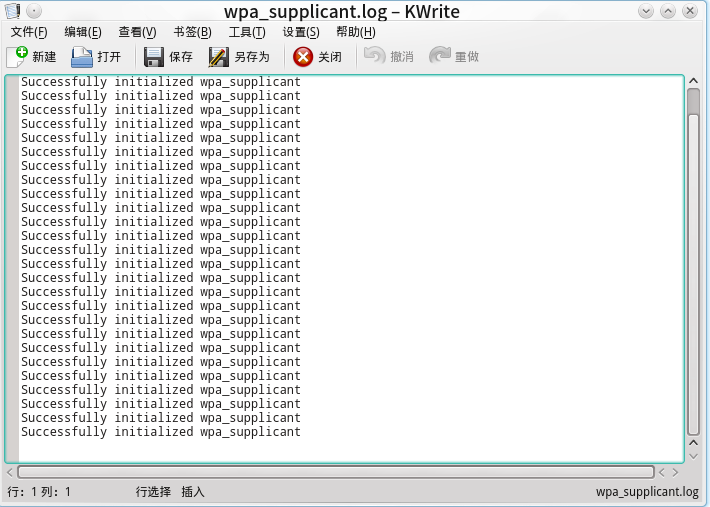Click the 新建 (New) toolbar icon
The image size is (710, 507).
pyautogui.click(x=17, y=57)
